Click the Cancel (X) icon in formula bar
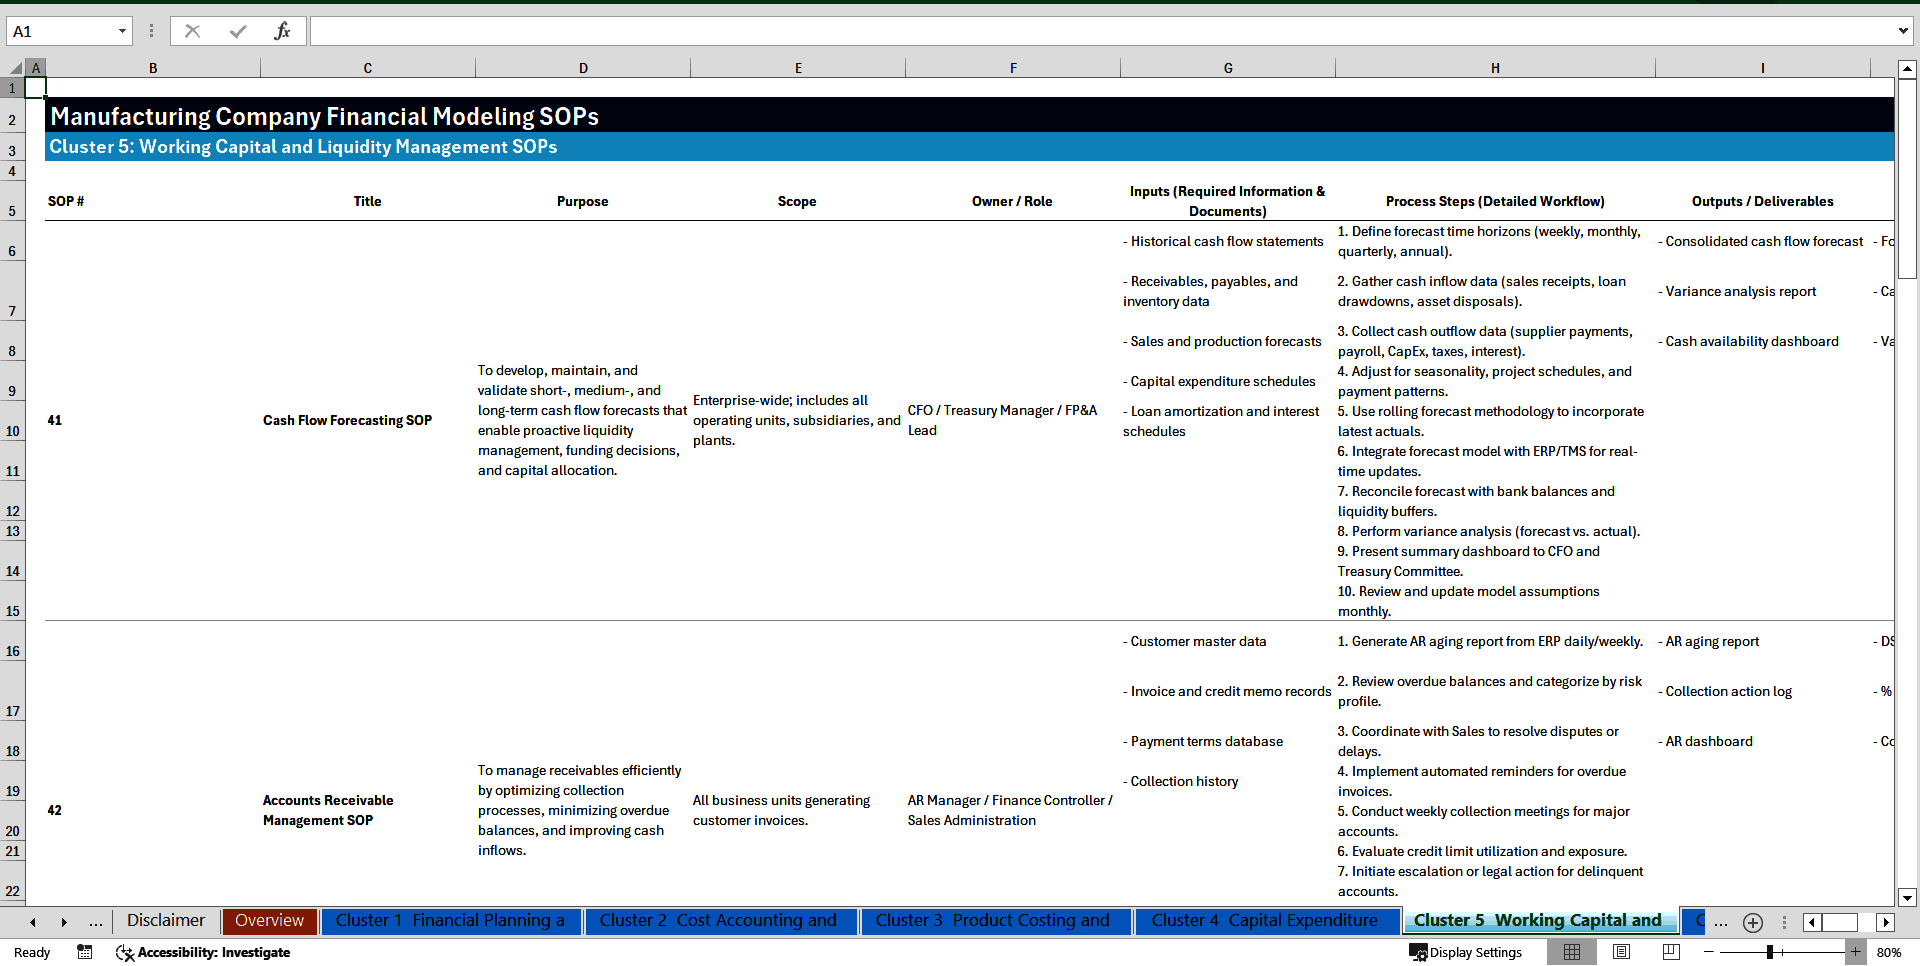Viewport: 1920px width, 966px height. [192, 31]
